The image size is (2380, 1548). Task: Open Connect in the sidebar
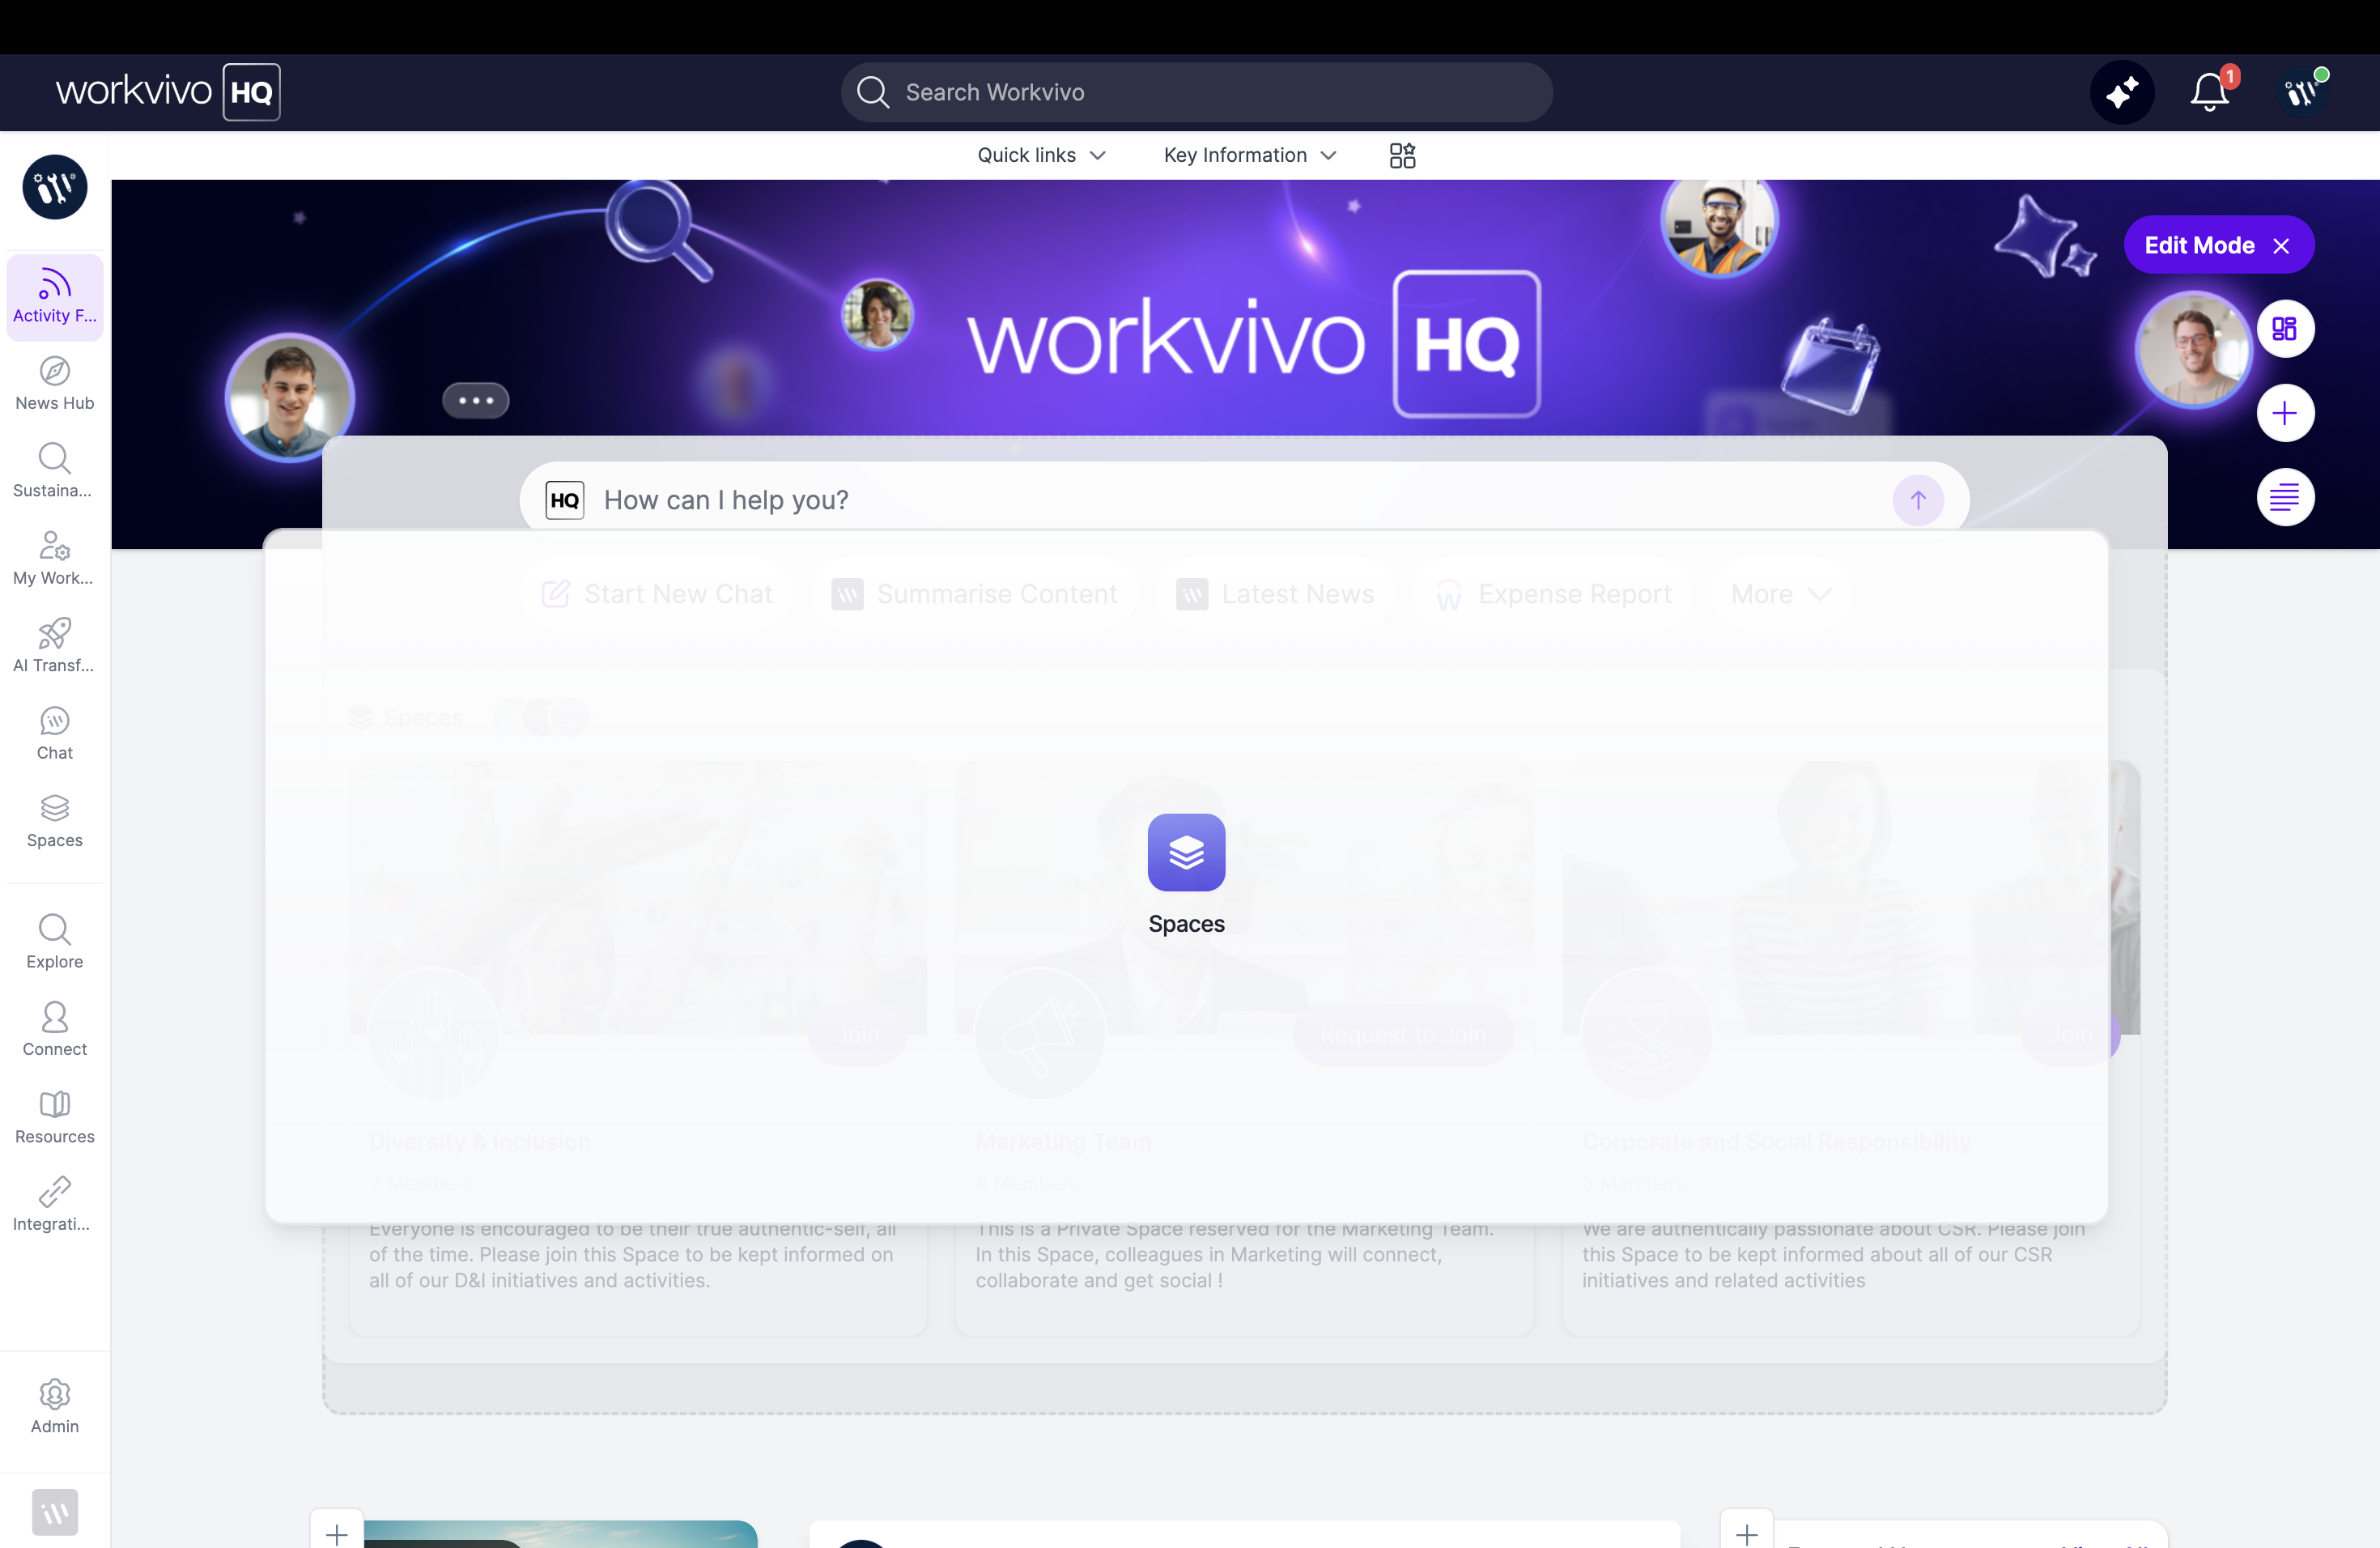pos(55,1031)
